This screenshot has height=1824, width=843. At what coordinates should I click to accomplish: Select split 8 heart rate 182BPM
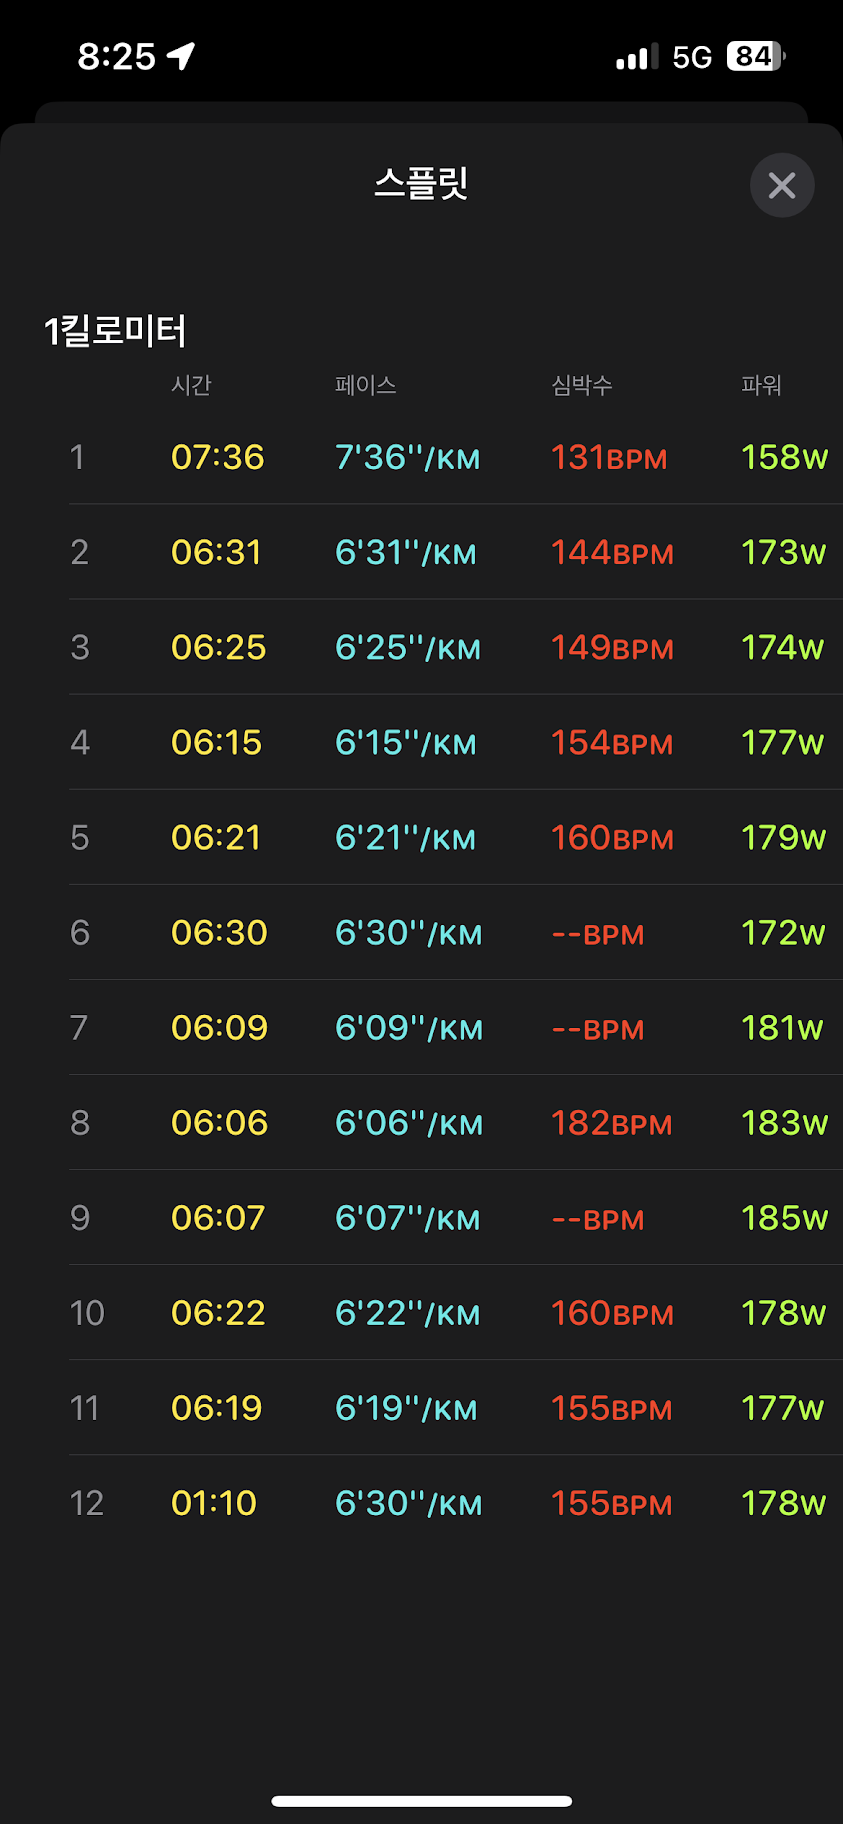(612, 1123)
